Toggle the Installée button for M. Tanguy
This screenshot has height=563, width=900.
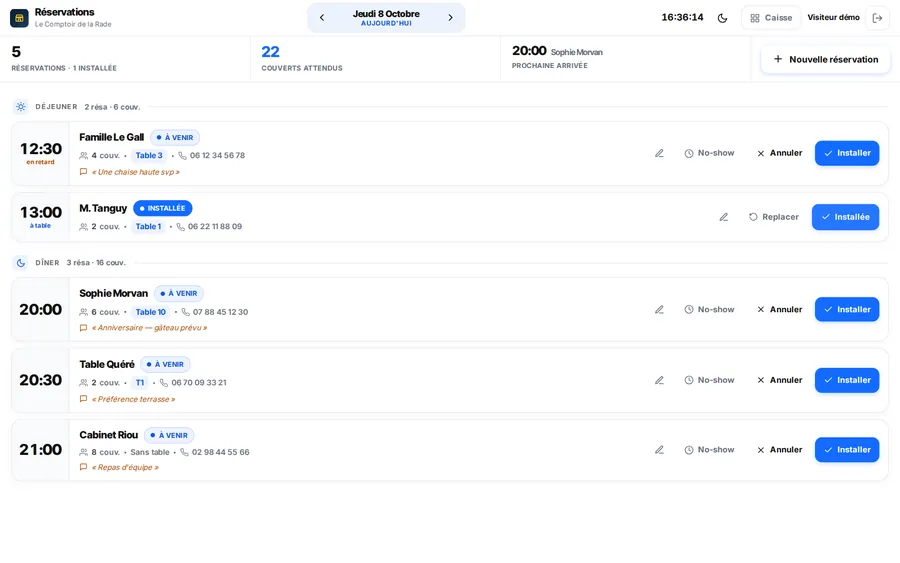[x=845, y=217]
